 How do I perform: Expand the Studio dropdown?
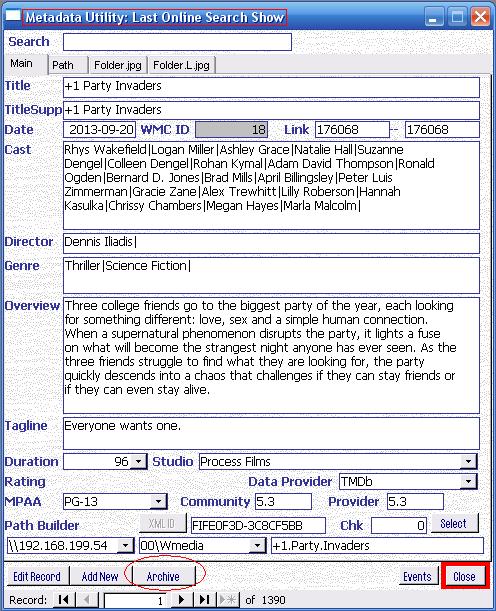(x=468, y=462)
